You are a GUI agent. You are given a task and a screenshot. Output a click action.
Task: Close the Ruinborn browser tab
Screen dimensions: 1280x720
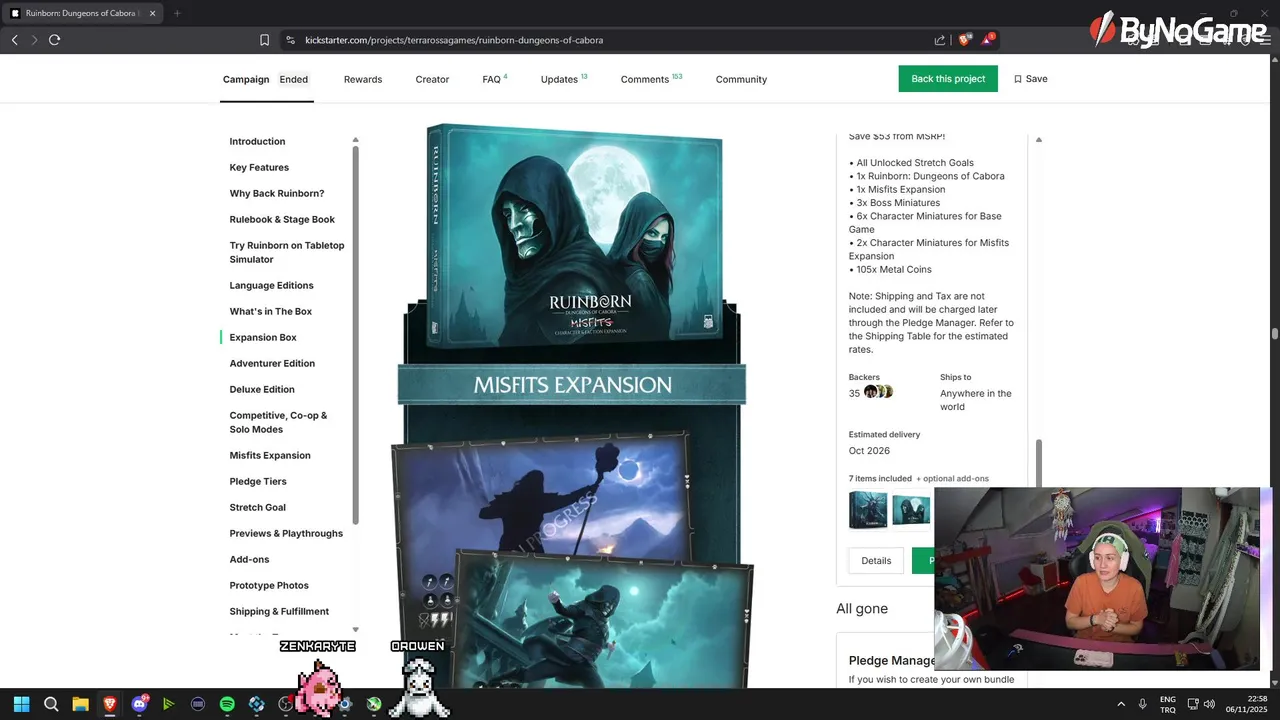(x=151, y=13)
